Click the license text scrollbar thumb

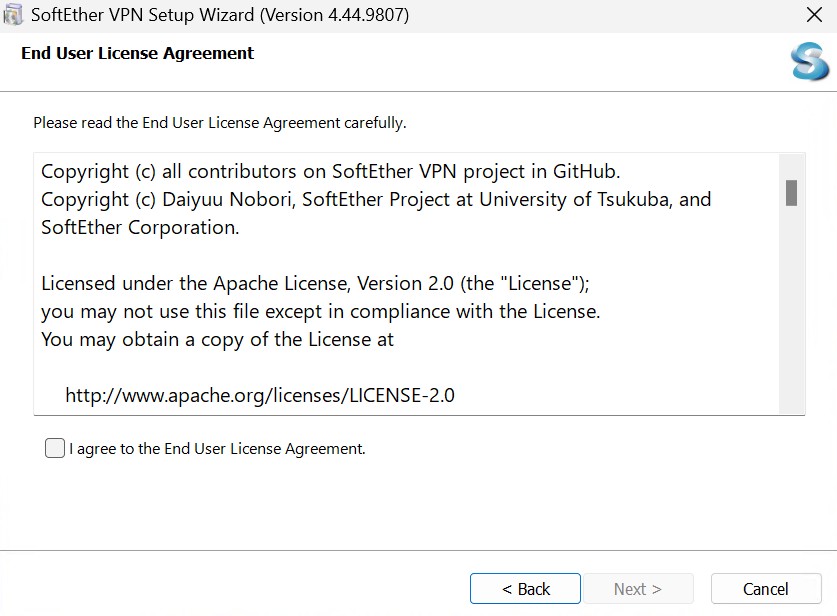(x=791, y=192)
